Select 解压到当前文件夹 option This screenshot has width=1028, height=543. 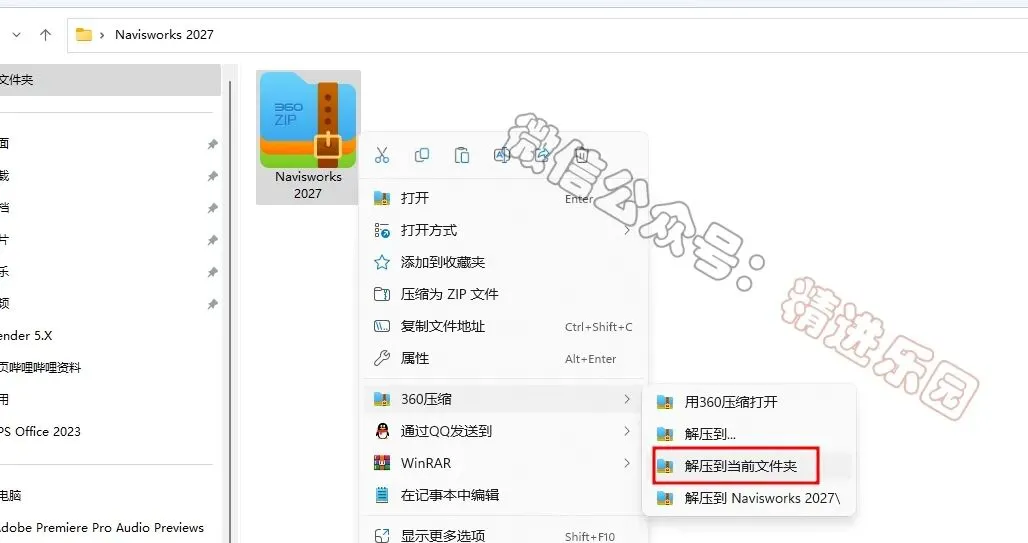pos(749,466)
